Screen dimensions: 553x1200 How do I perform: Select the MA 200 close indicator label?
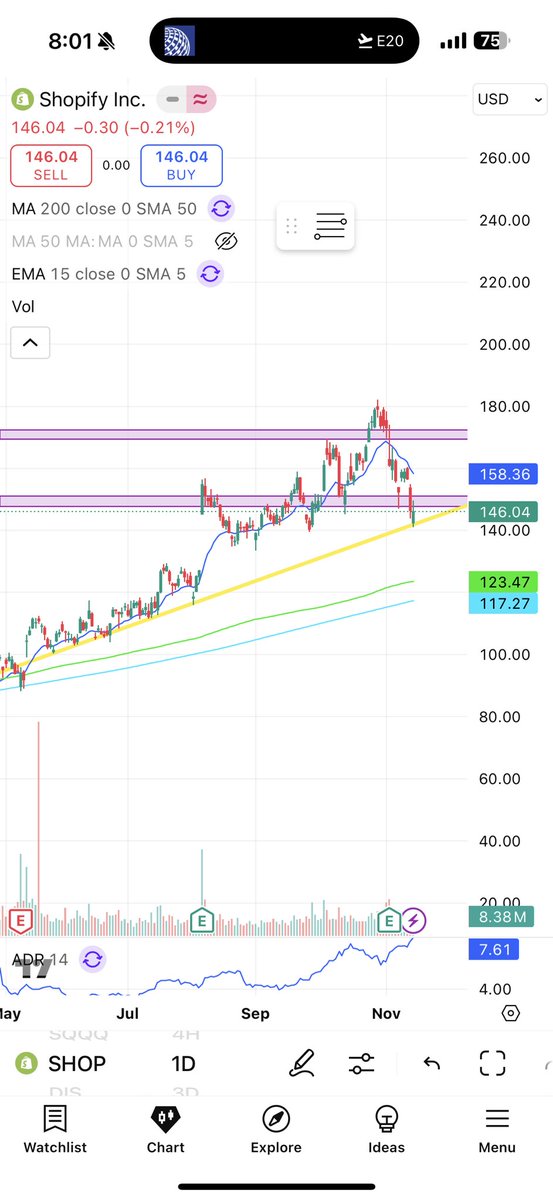pos(105,209)
